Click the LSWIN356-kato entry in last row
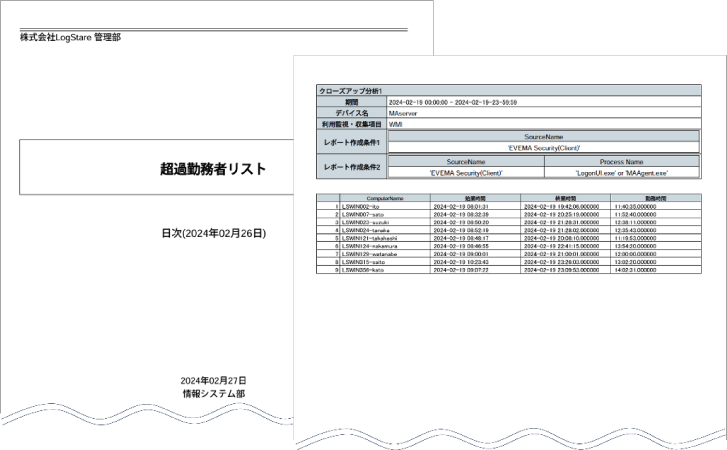Screen dimensions: 727x450 pos(358,269)
